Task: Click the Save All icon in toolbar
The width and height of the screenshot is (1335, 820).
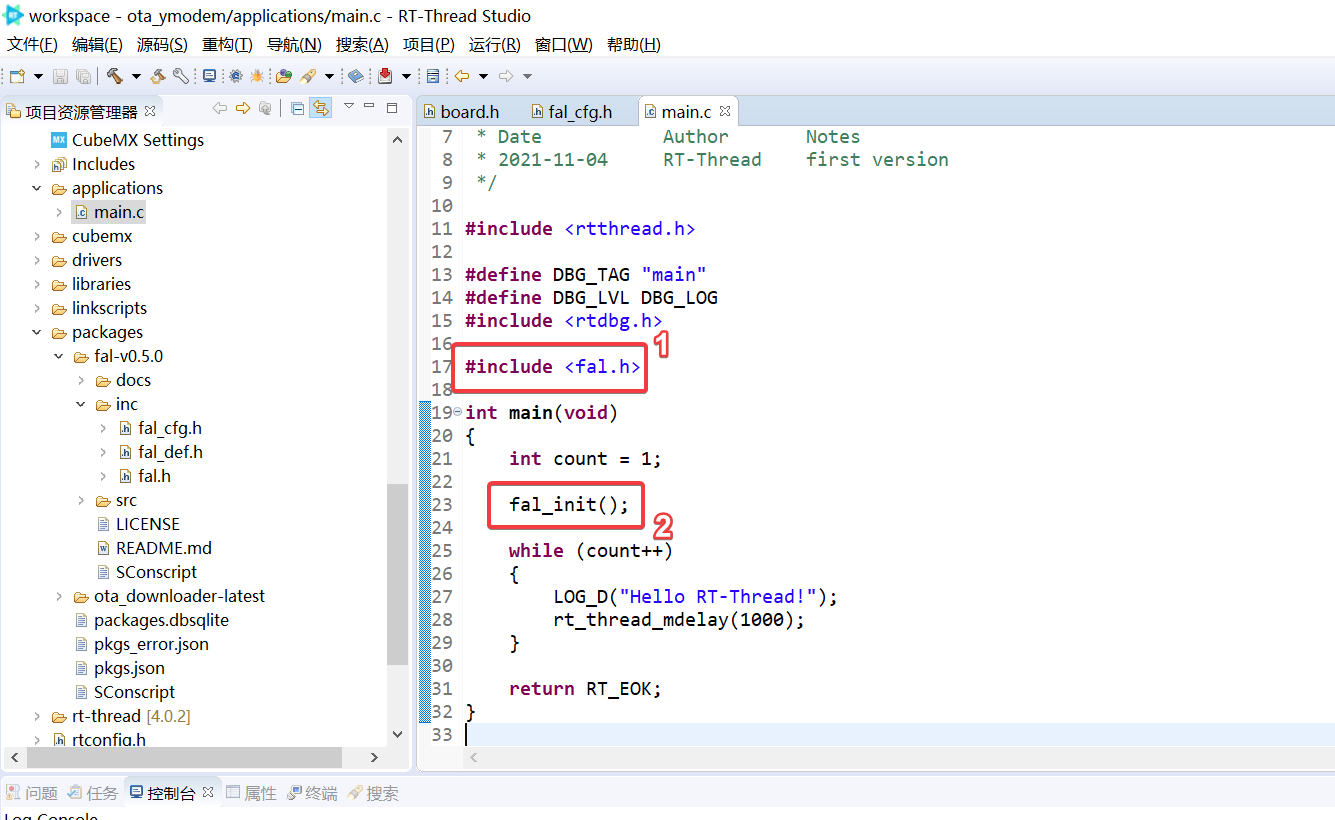Action: pyautogui.click(x=83, y=76)
